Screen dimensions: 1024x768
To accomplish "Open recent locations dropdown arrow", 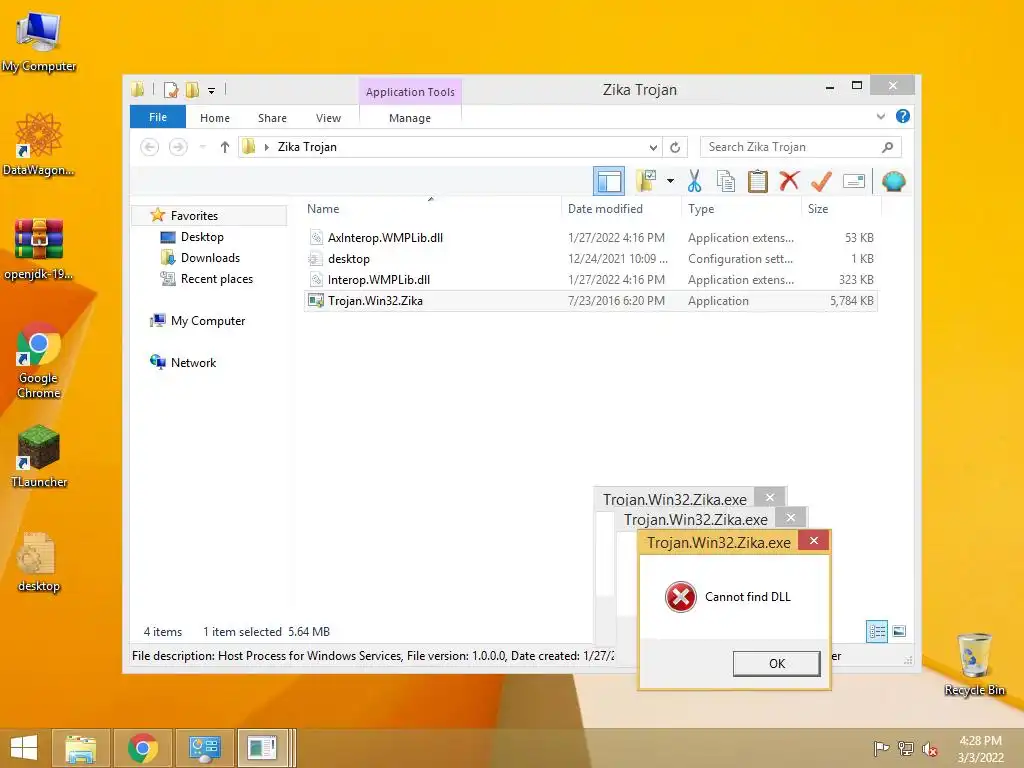I will tap(202, 147).
